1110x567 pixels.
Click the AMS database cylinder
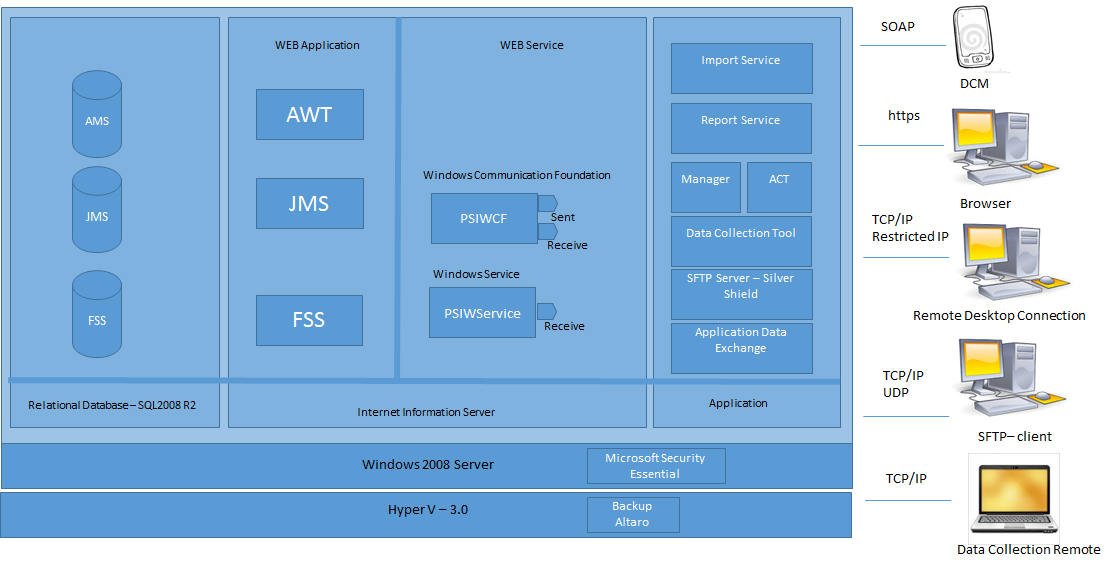pyautogui.click(x=97, y=114)
